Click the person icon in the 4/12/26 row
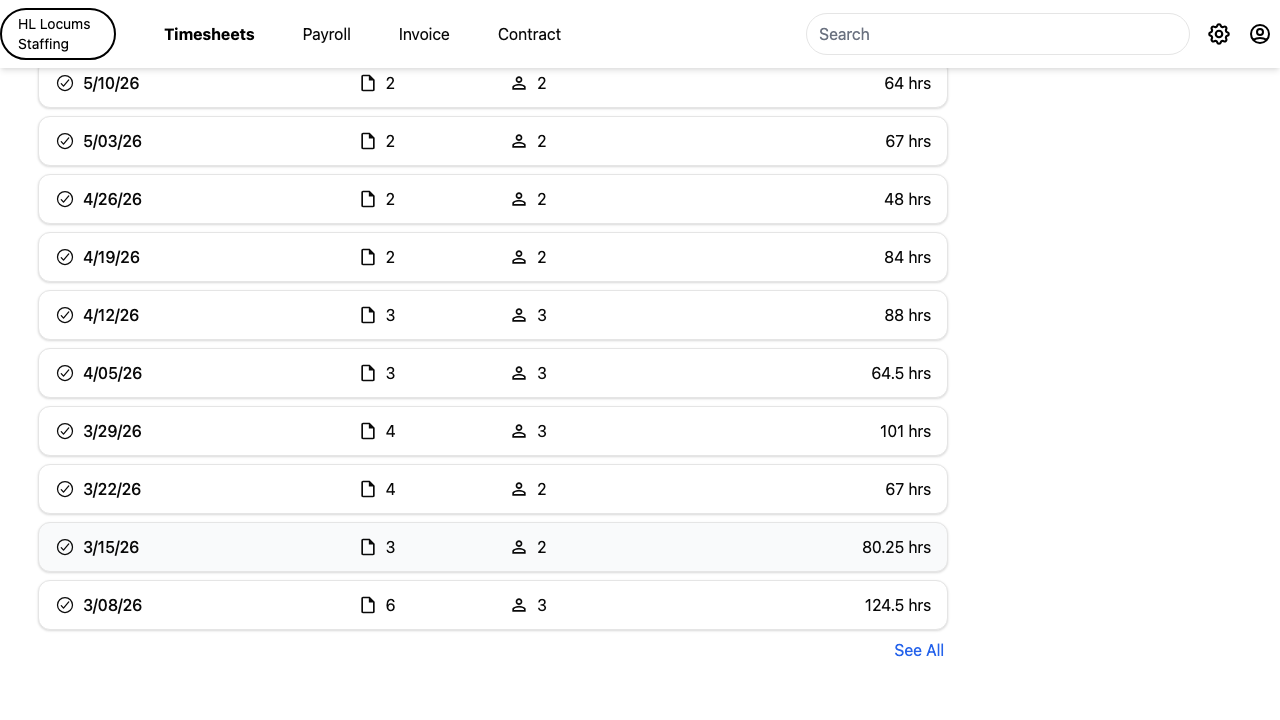The width and height of the screenshot is (1280, 720). click(x=519, y=315)
